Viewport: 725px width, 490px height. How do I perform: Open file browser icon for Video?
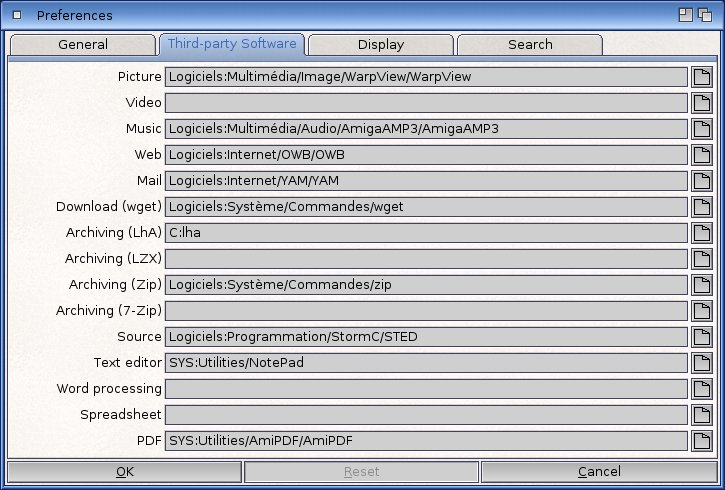point(701,103)
